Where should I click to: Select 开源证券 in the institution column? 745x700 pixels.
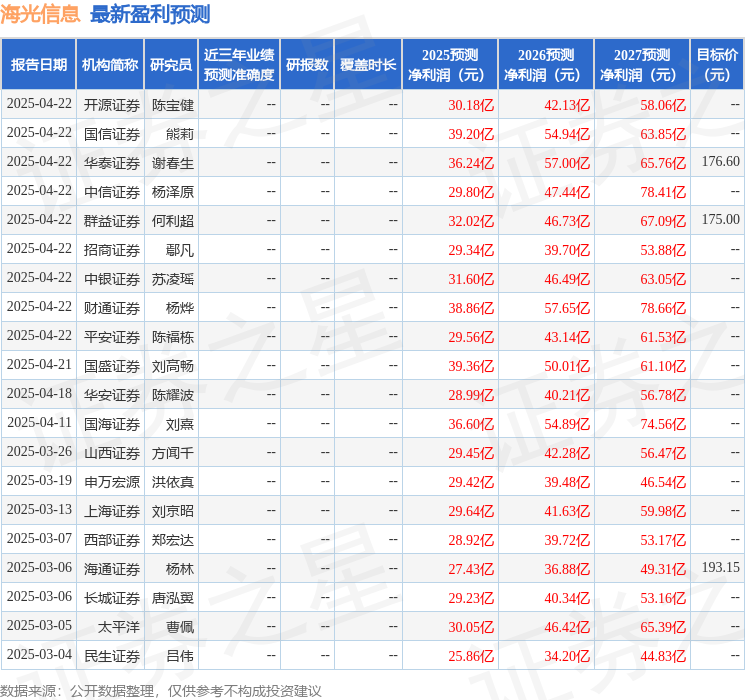pos(112,105)
